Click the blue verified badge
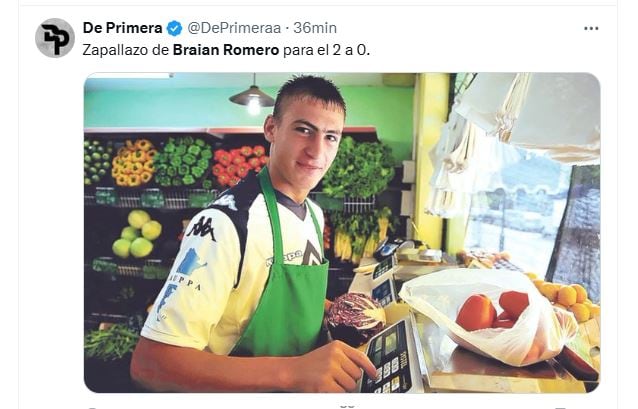 tap(175, 28)
